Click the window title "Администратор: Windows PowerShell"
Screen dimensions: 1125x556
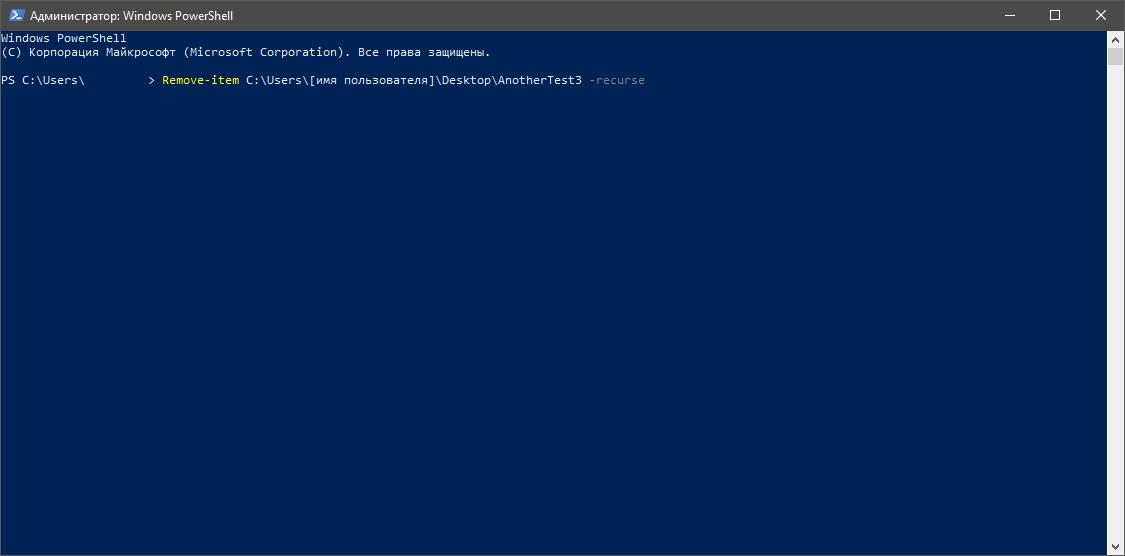[x=131, y=16]
